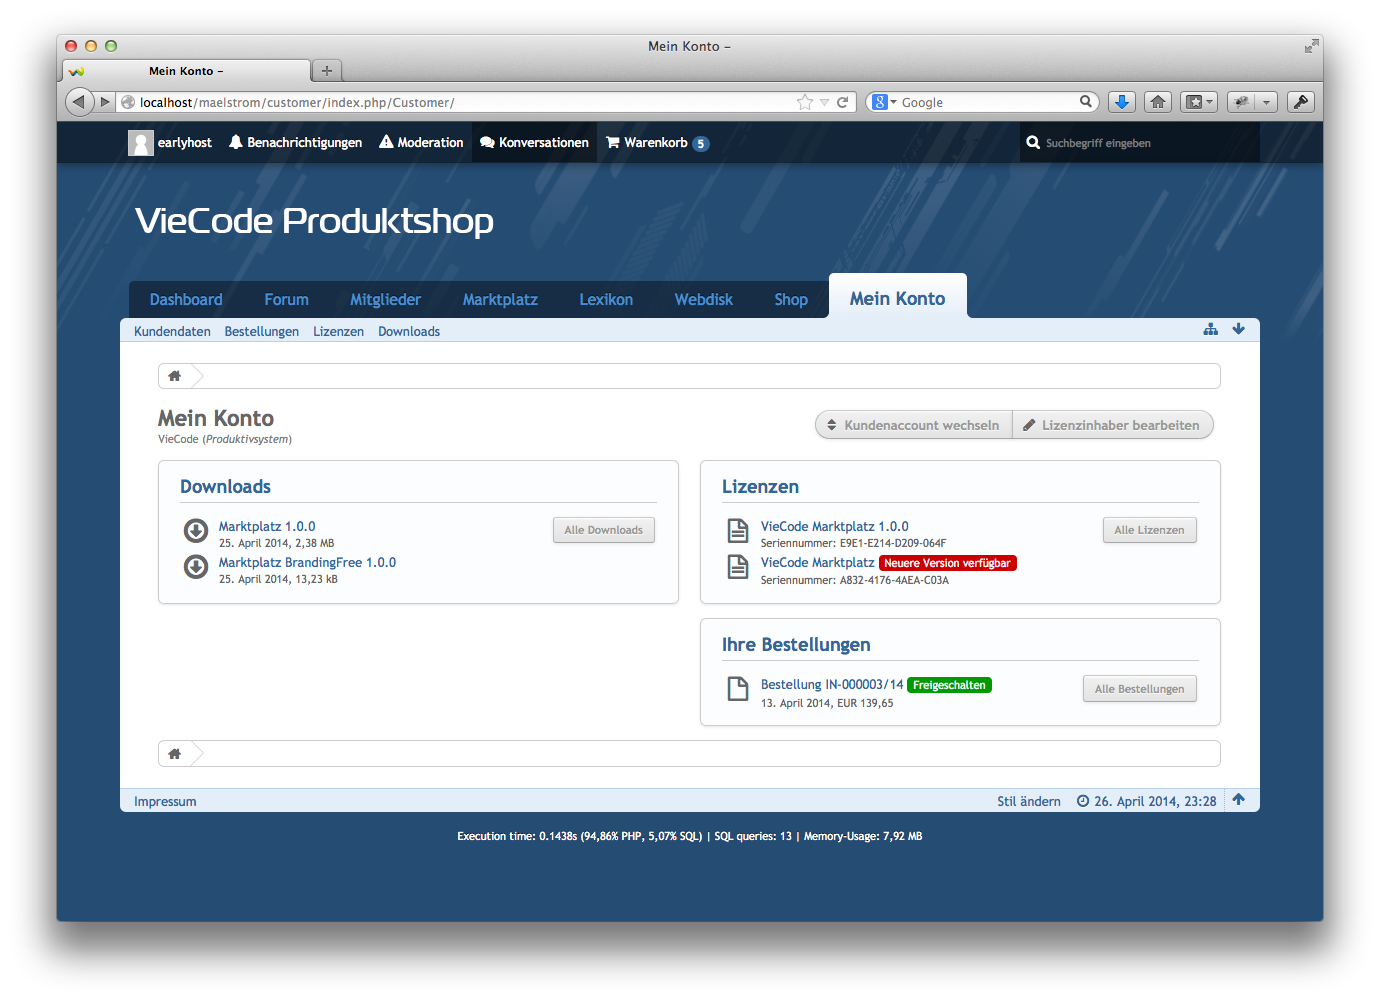
Task: Click the download icon beside Marktplatz 1.0.0
Action: pyautogui.click(x=196, y=530)
